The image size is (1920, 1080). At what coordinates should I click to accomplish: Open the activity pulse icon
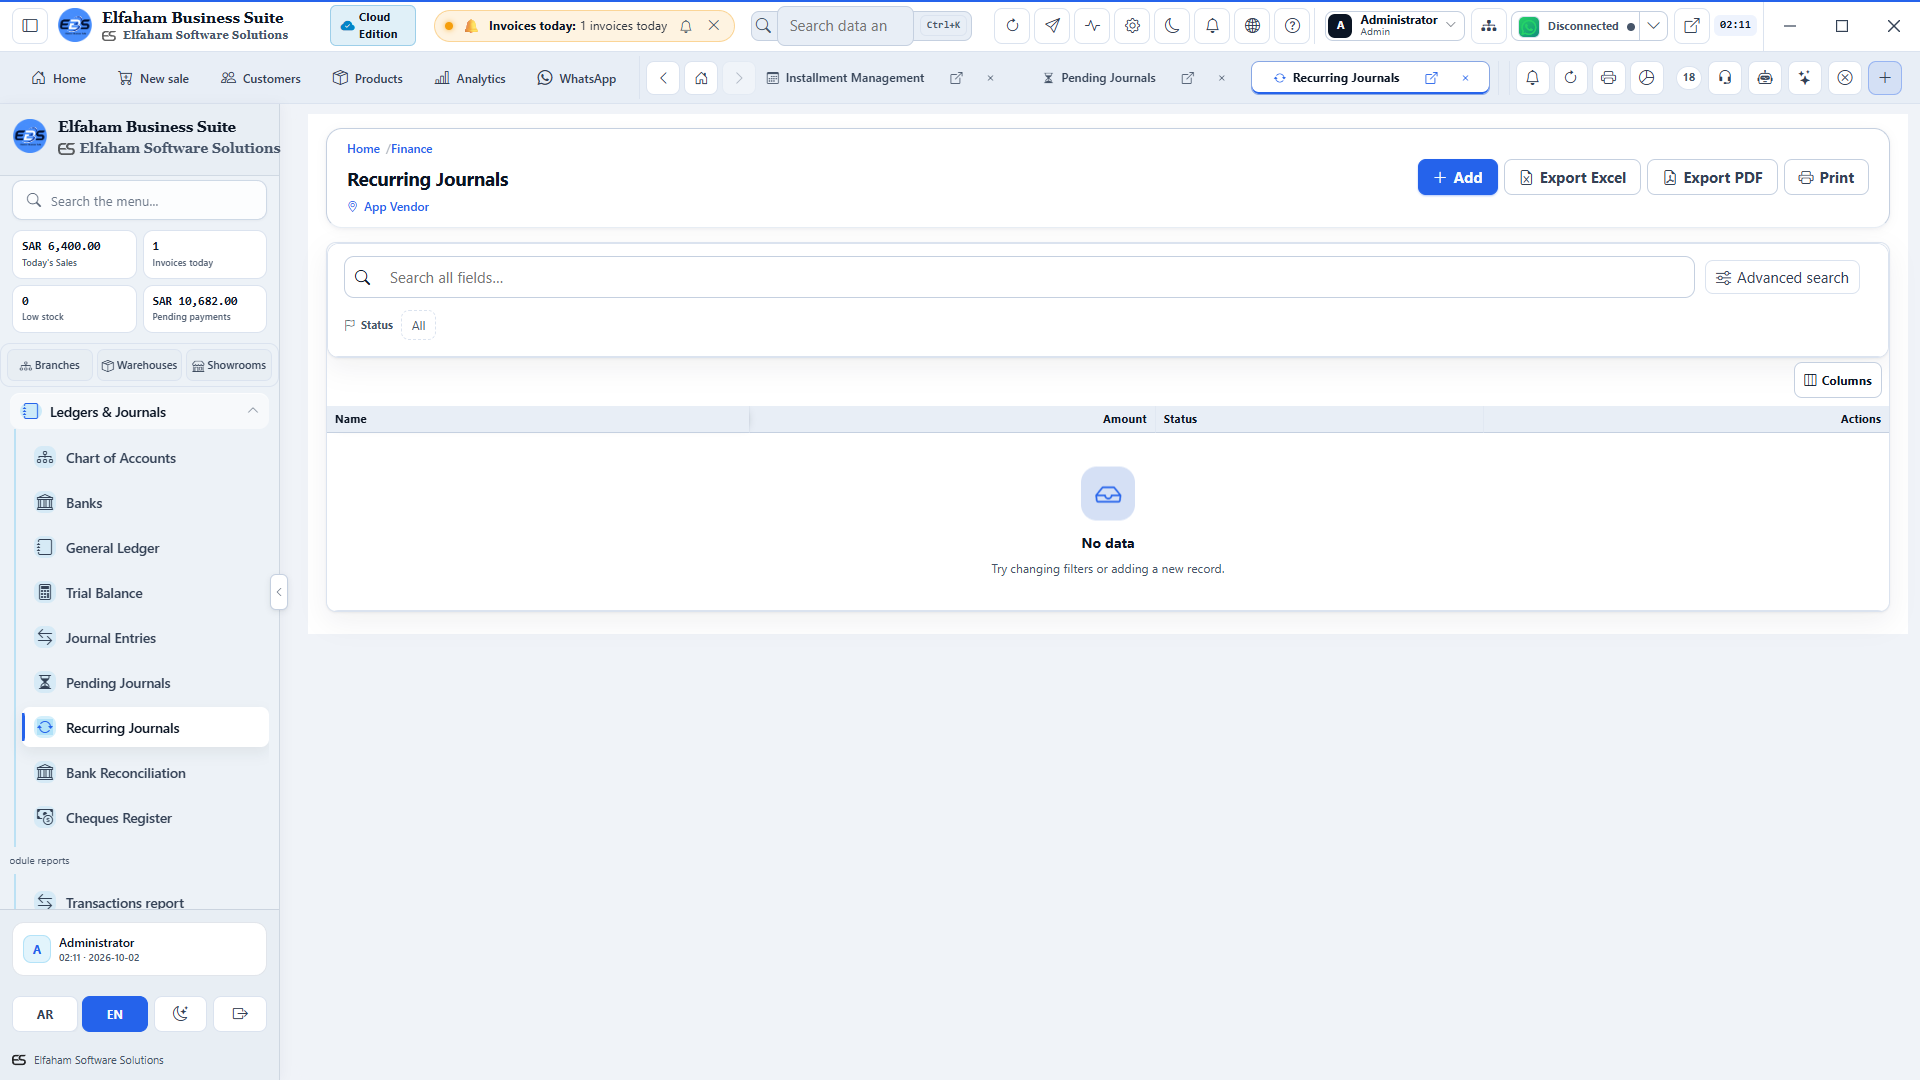coord(1092,26)
